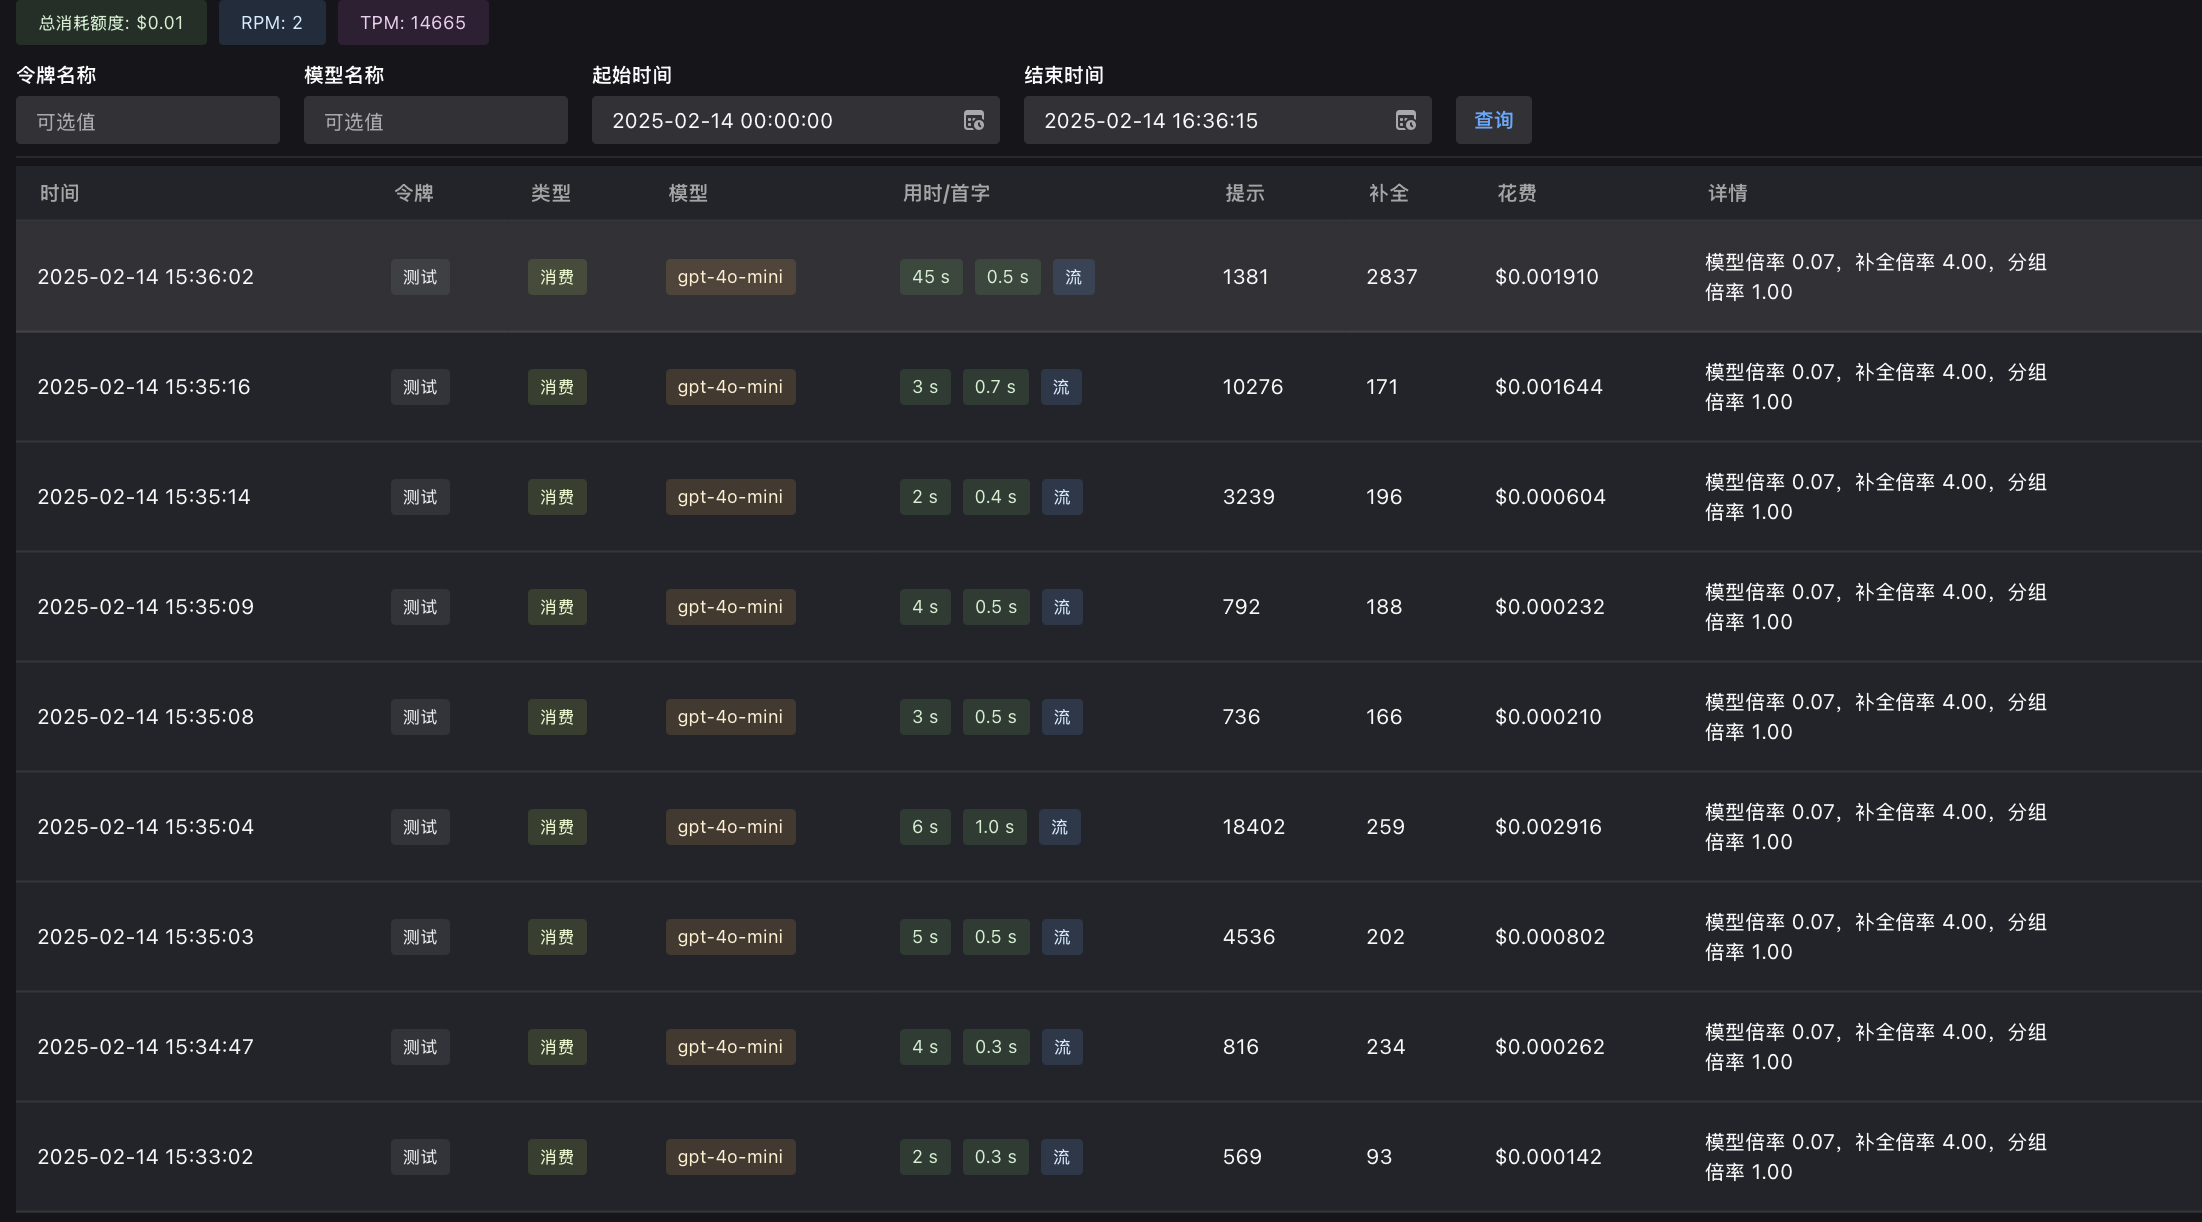Click the 6 s duration tag
This screenshot has width=2202, height=1222.
click(925, 827)
